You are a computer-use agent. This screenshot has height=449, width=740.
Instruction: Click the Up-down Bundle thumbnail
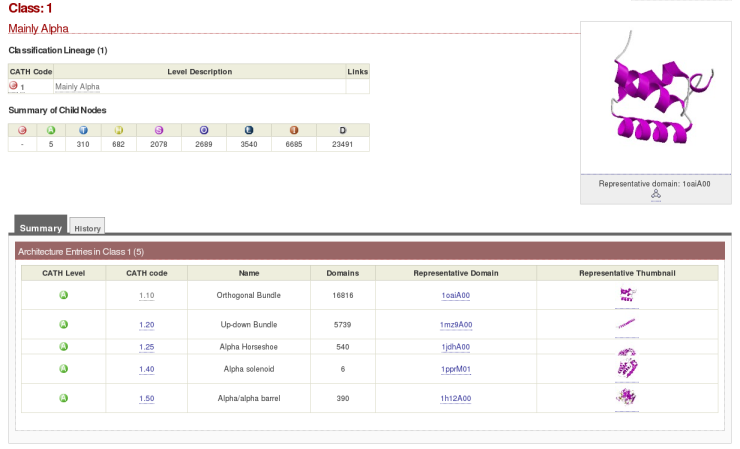tap(627, 324)
